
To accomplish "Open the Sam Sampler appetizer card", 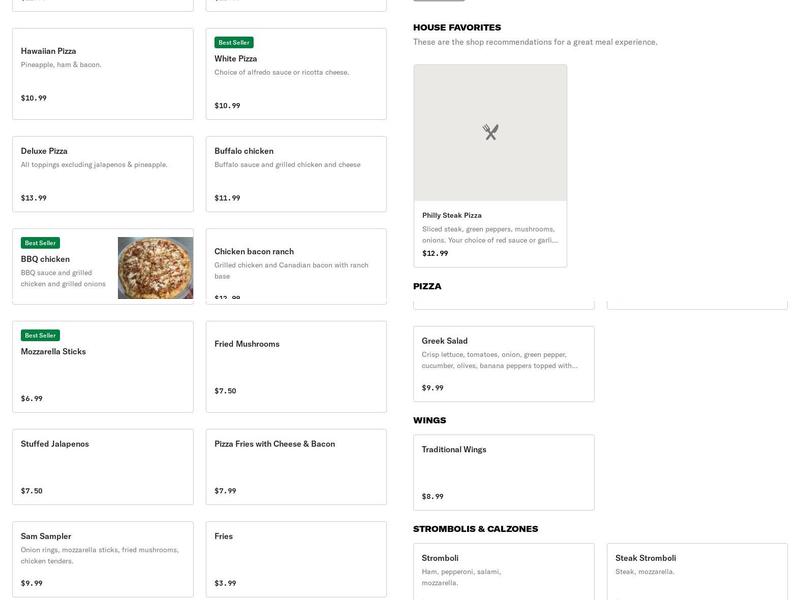I will [103, 559].
